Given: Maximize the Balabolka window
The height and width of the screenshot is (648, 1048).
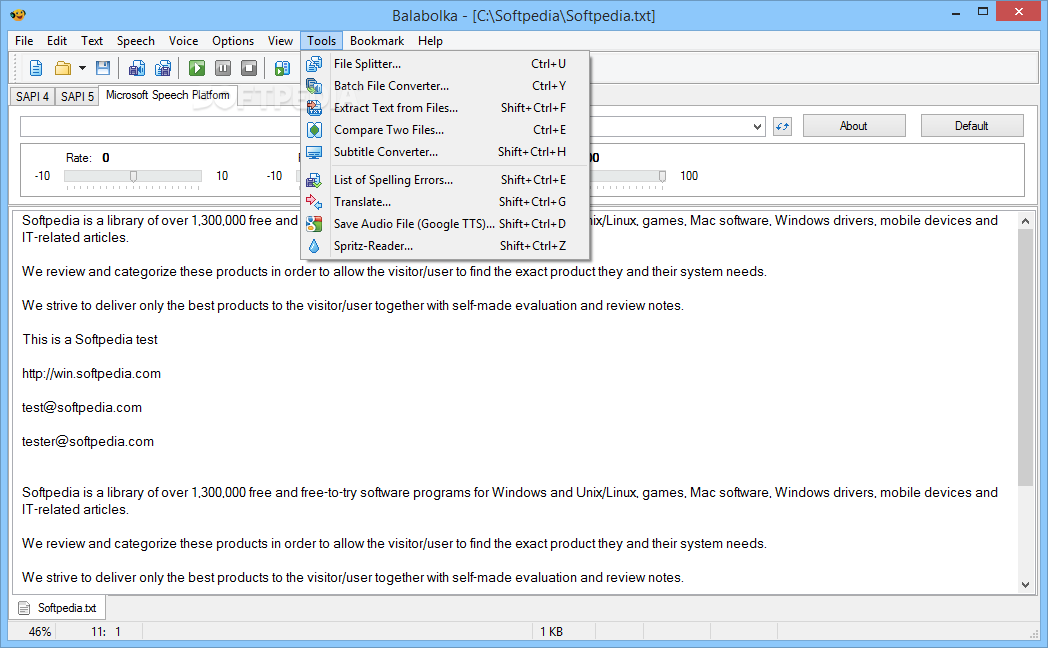Looking at the screenshot, I should [982, 11].
